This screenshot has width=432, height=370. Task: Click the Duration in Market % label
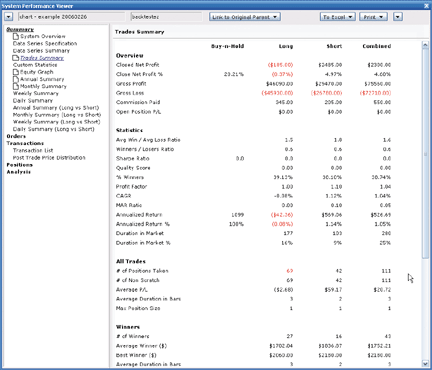(143, 243)
